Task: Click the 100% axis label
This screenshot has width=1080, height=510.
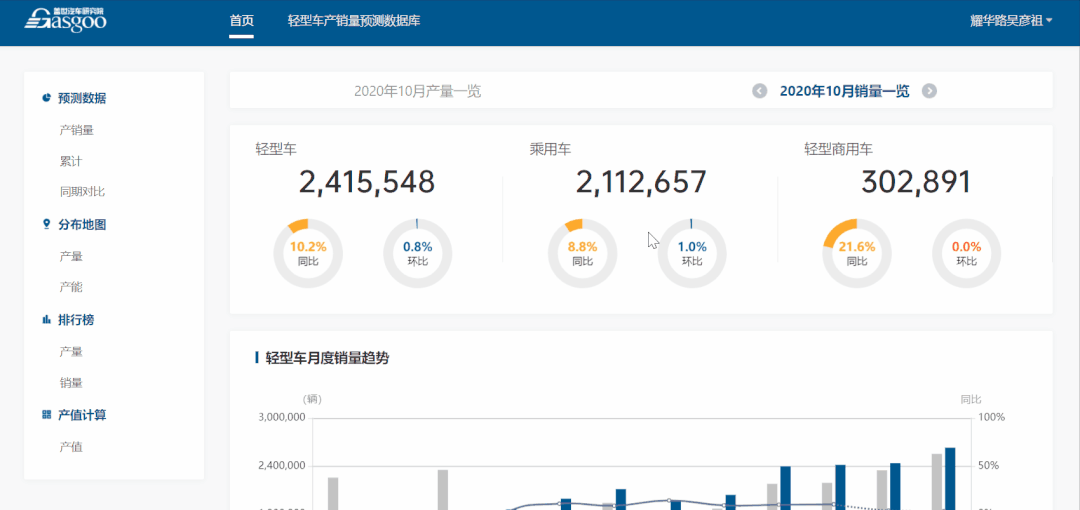Action: [992, 418]
